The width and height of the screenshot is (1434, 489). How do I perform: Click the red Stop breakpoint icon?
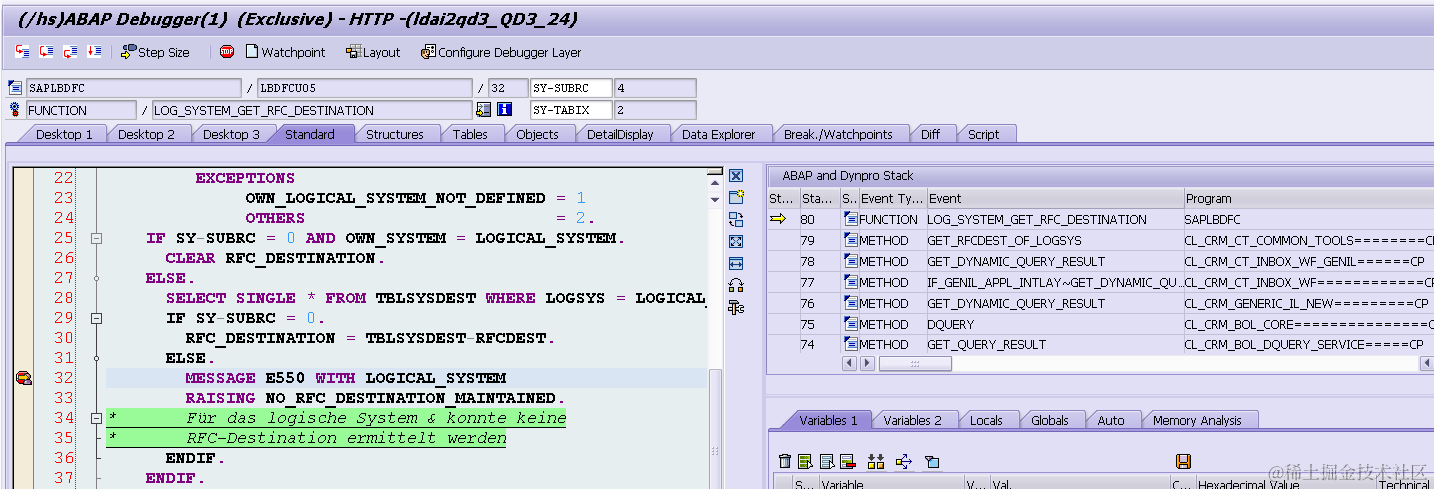pos(227,52)
